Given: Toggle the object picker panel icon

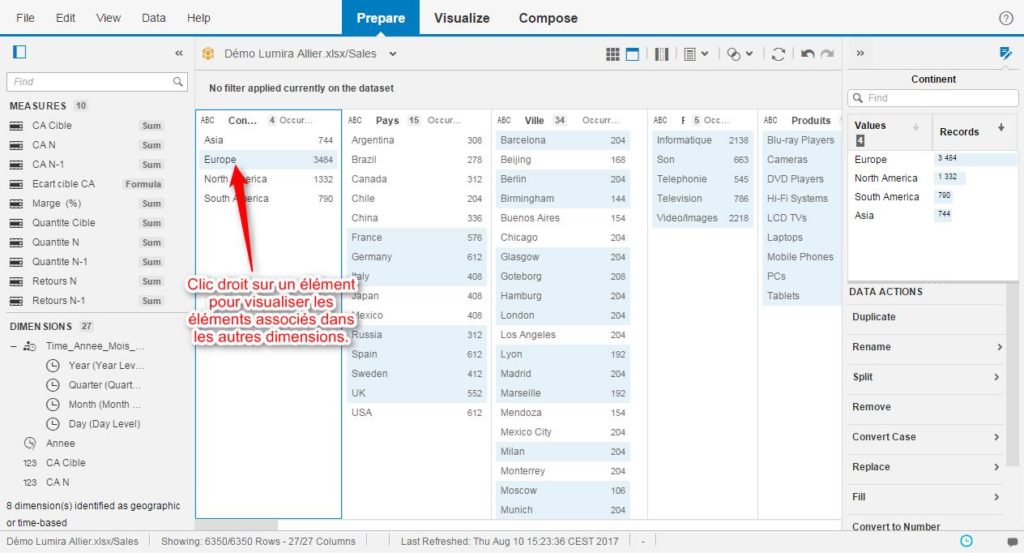Looking at the screenshot, I should click(19, 53).
